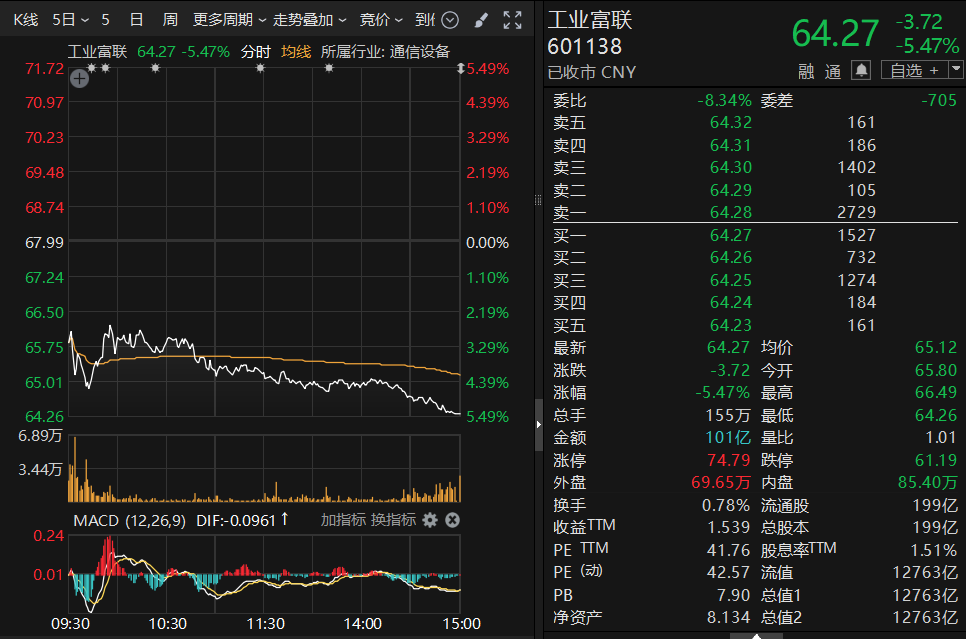Click the 卖五 price 64.32

click(x=731, y=123)
